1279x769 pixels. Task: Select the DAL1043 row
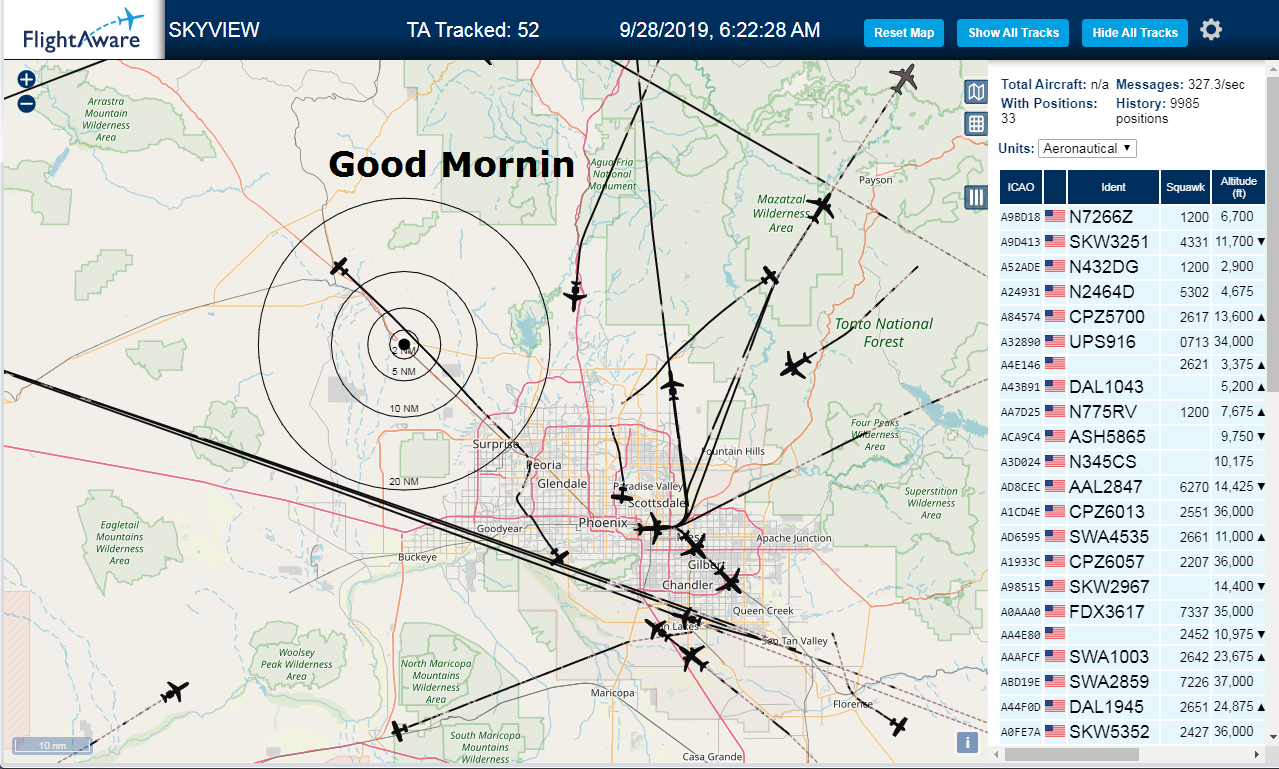1133,387
